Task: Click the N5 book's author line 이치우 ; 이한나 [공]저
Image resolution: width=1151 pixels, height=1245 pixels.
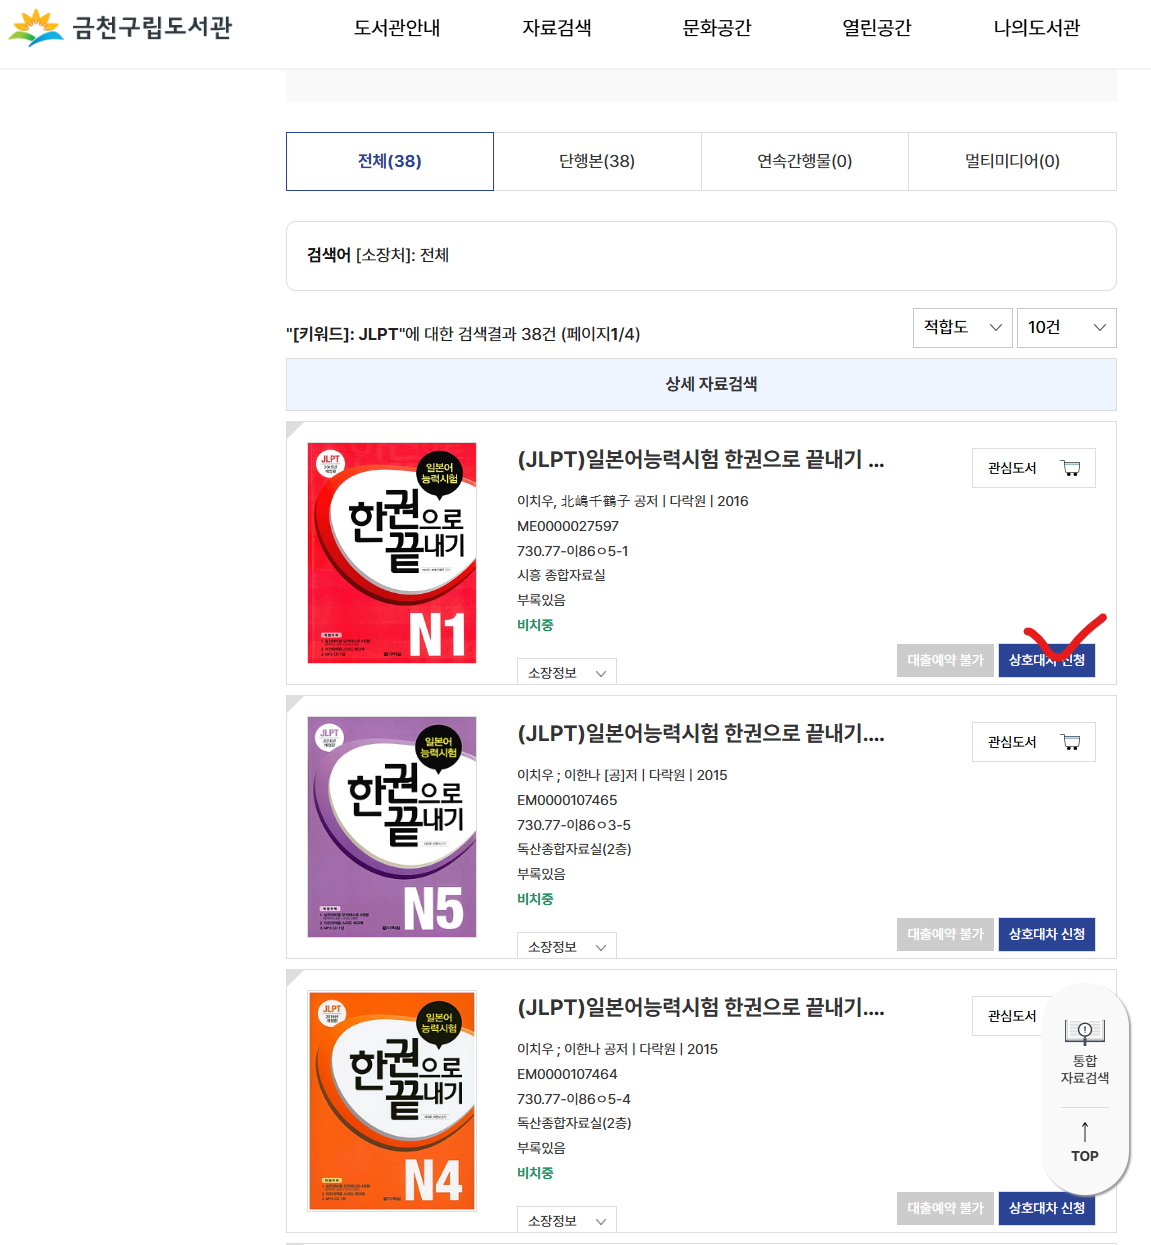Action: [622, 775]
